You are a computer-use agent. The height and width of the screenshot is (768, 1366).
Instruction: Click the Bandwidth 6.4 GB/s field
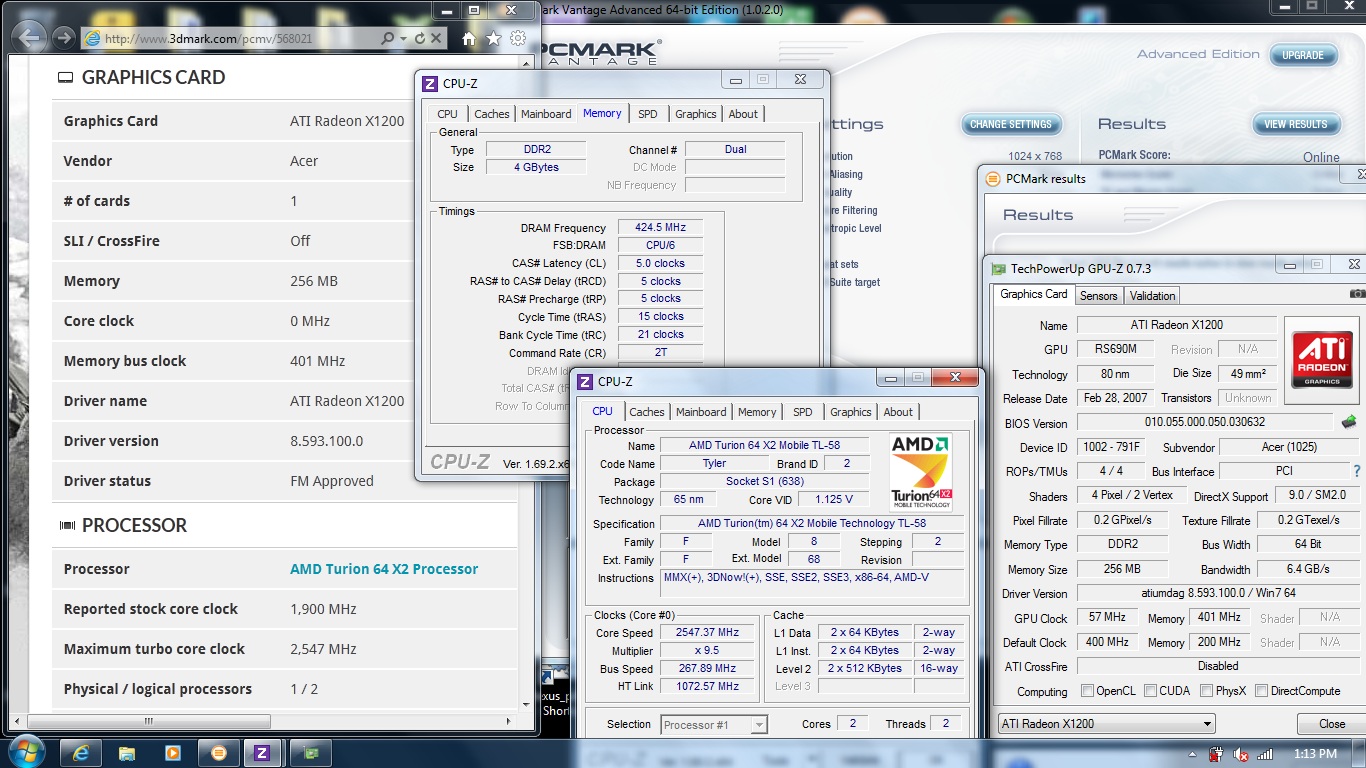(x=1308, y=569)
